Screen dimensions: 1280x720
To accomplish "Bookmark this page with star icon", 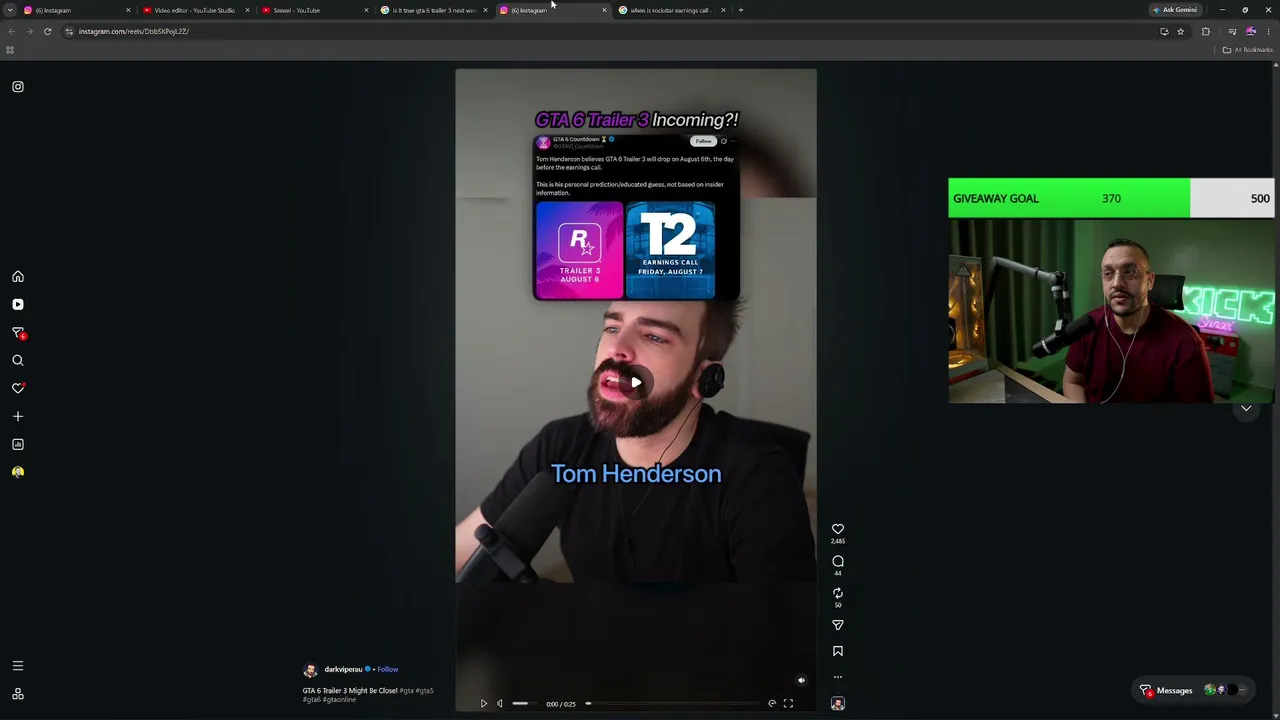I will 1181,31.
